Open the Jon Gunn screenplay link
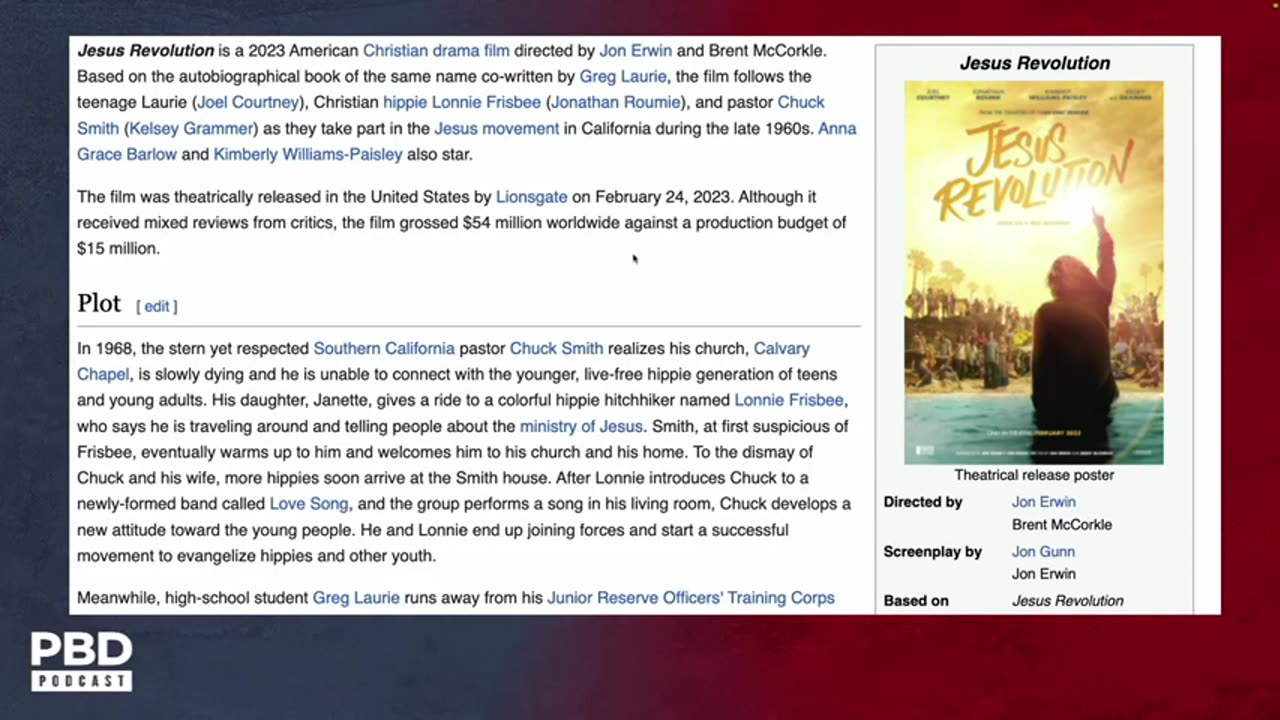The width and height of the screenshot is (1280, 720). (x=1043, y=552)
